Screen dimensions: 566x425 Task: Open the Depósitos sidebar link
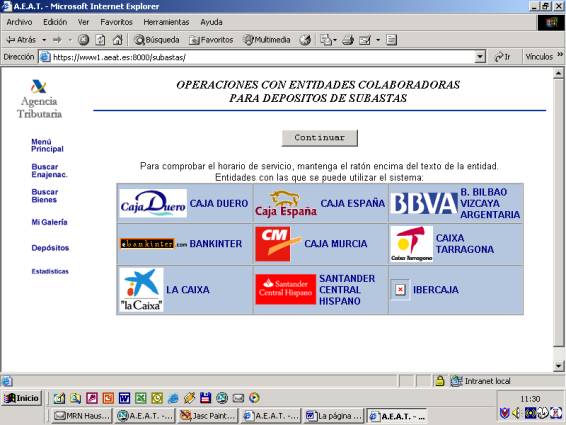tap(50, 248)
